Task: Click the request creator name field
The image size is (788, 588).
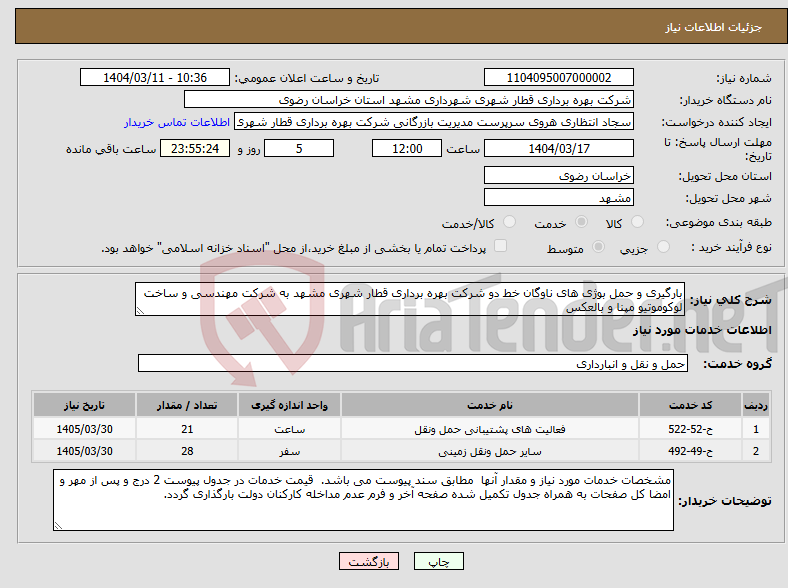Action: (x=434, y=122)
